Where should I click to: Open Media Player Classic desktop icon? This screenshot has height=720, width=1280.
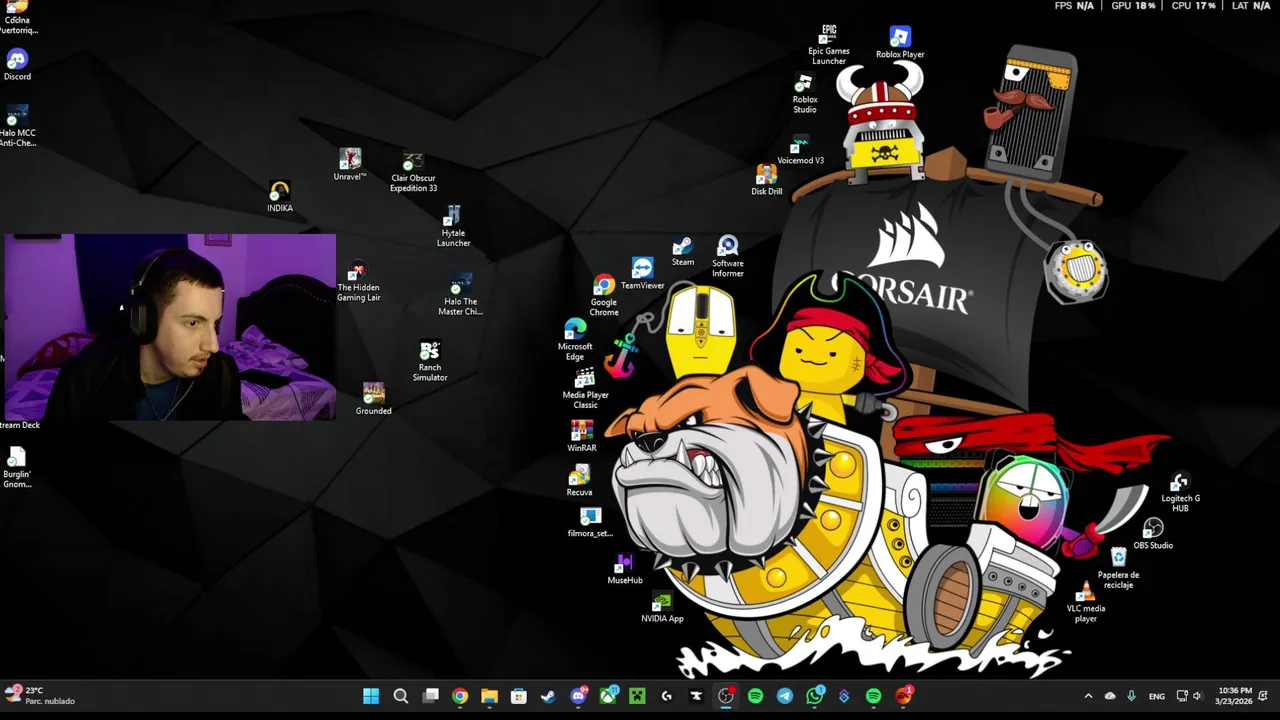pos(585,388)
